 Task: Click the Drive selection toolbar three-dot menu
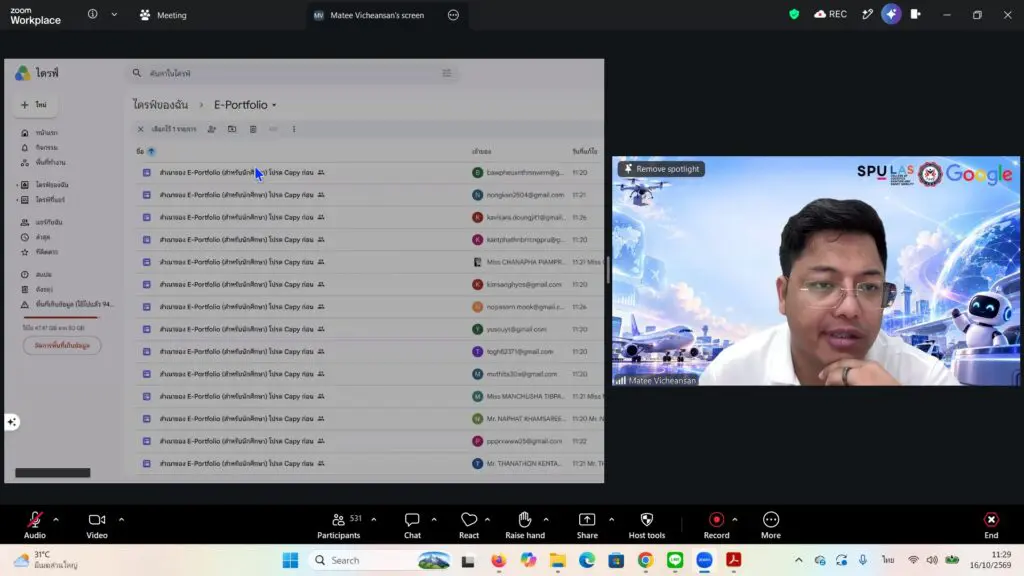[x=294, y=129]
